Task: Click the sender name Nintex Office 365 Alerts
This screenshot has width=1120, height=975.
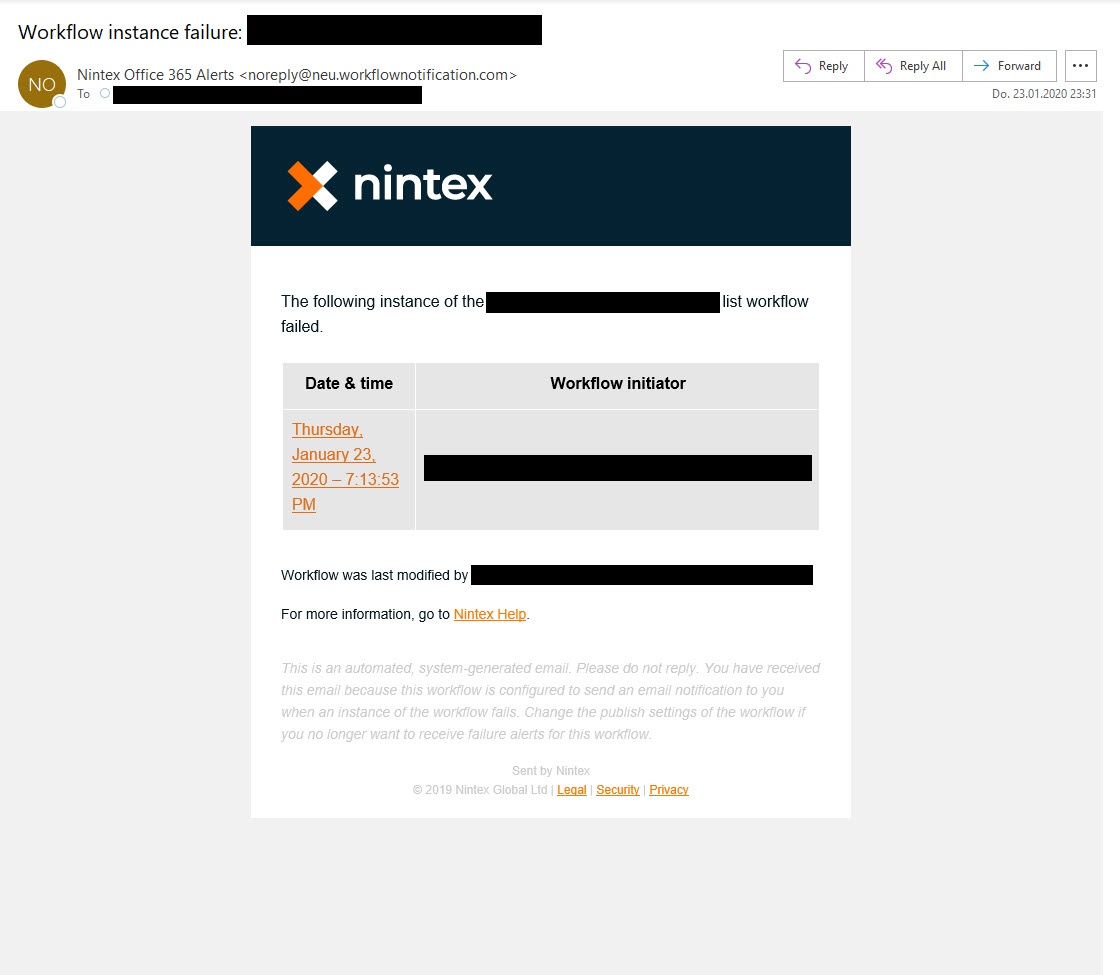Action: tap(156, 75)
